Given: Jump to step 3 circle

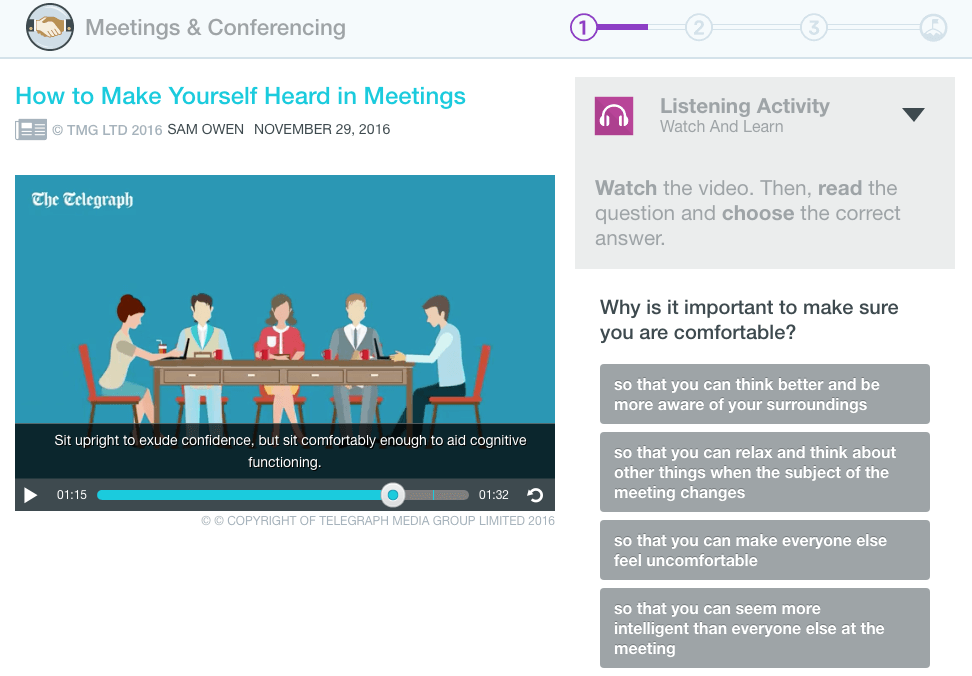Looking at the screenshot, I should click(x=813, y=28).
